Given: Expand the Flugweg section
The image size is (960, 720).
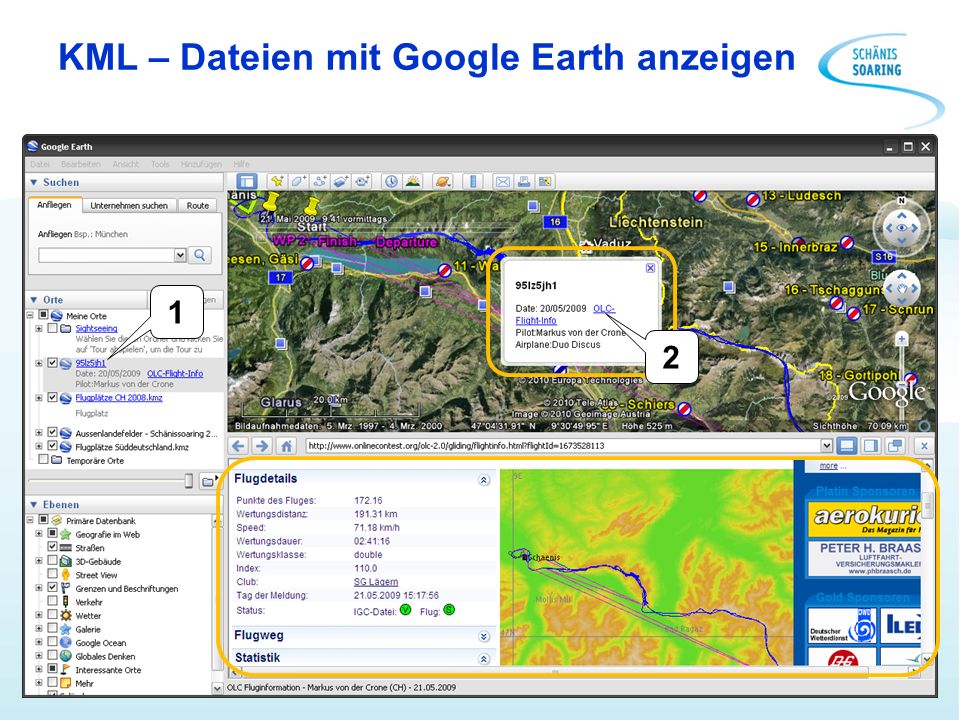Looking at the screenshot, I should tap(484, 637).
